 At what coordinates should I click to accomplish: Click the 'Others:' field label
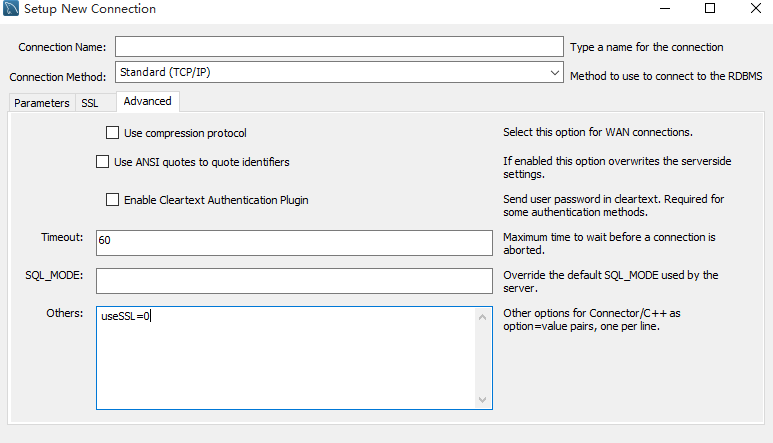click(x=66, y=314)
